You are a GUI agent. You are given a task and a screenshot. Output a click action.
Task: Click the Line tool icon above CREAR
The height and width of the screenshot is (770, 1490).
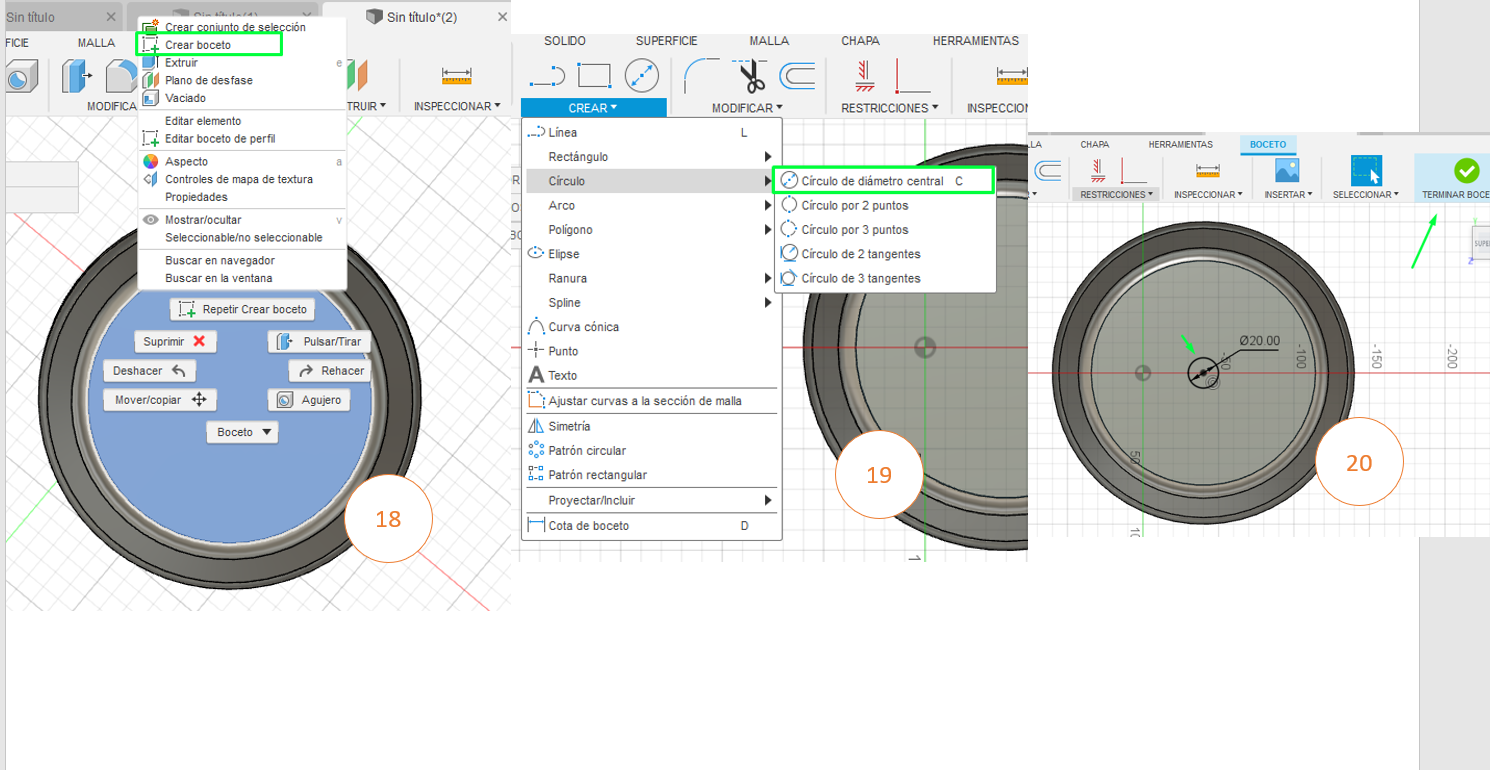(547, 76)
